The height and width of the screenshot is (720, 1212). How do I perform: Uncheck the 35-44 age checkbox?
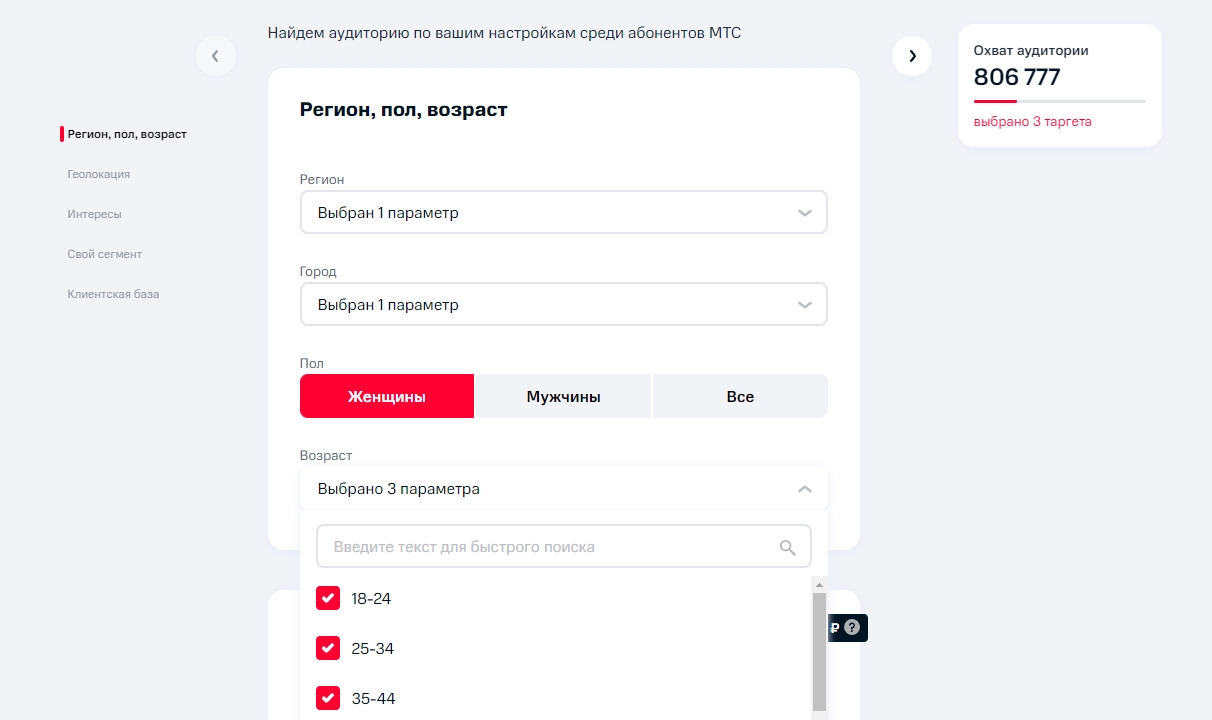click(x=328, y=698)
